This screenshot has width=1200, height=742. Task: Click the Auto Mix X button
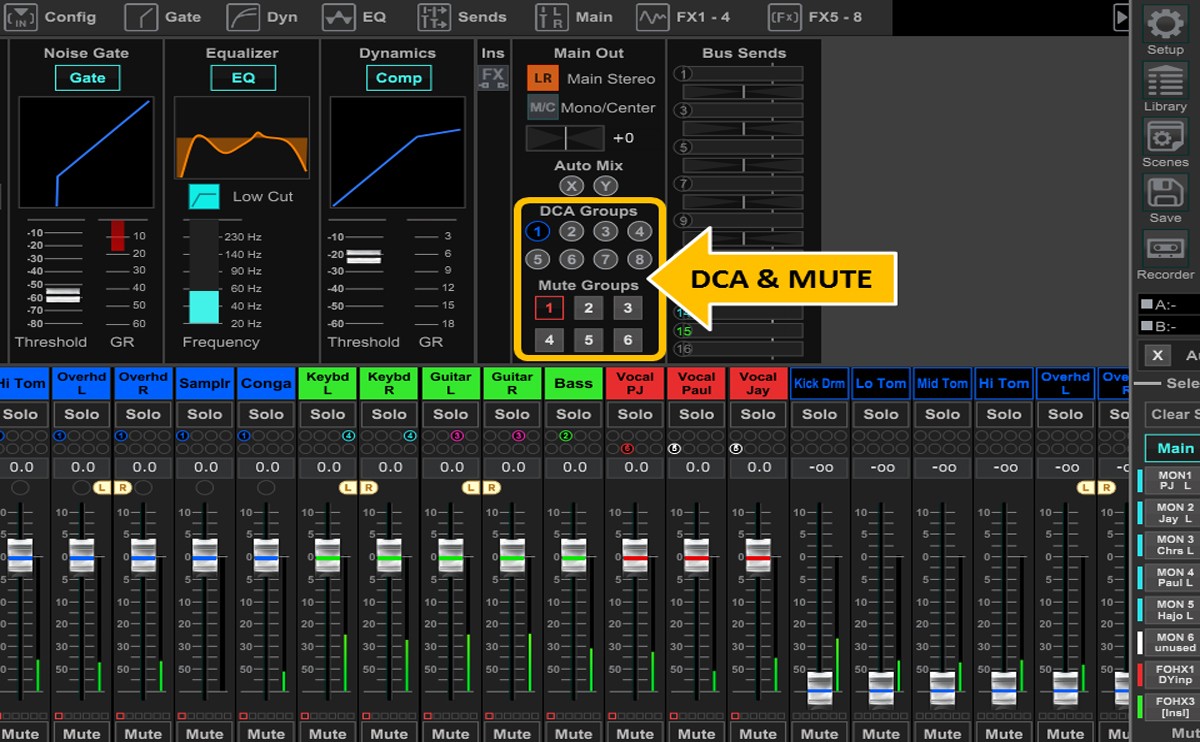coord(571,186)
